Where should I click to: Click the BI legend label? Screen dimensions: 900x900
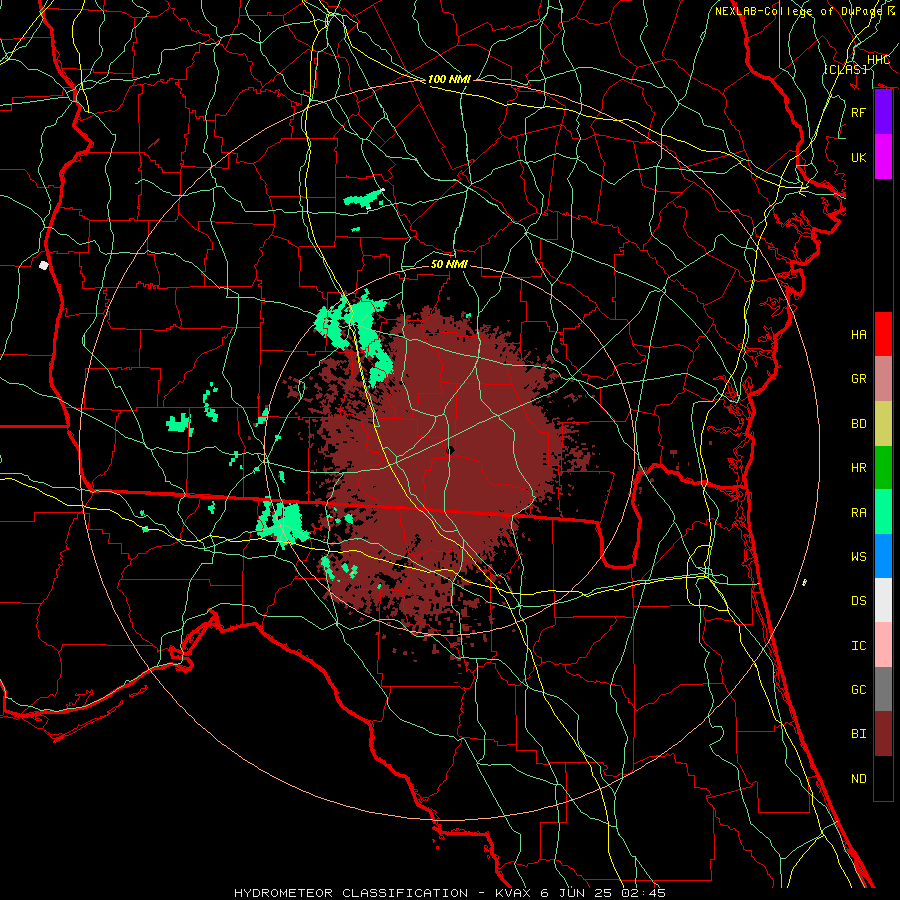click(x=859, y=734)
